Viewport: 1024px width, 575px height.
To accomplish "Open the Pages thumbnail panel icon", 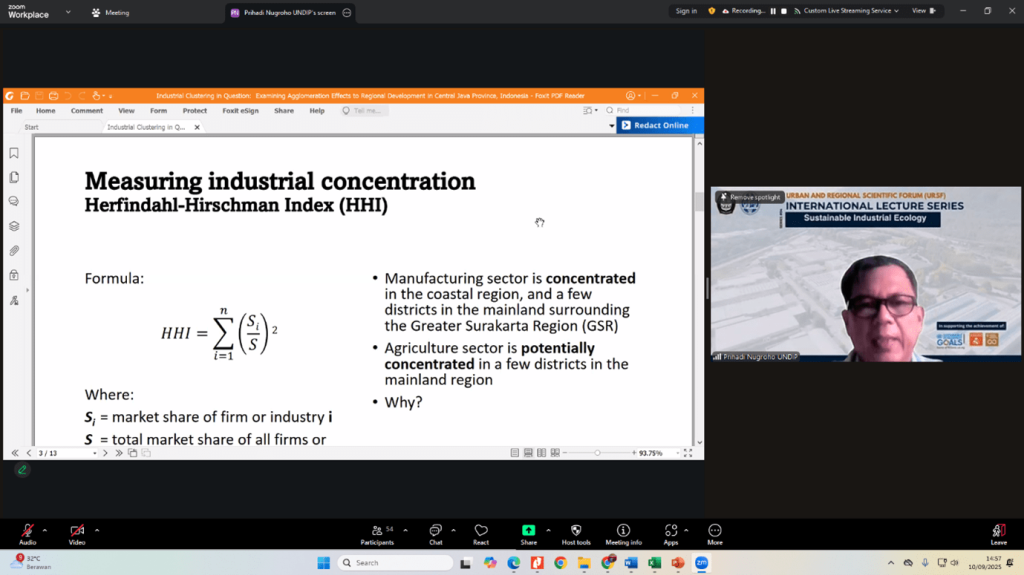I will (14, 177).
